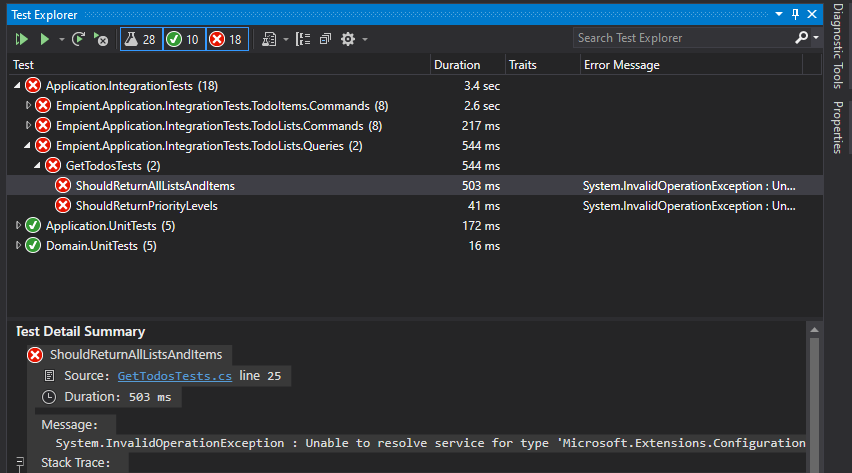The image size is (852, 473).
Task: Sort by the Duration column header
Action: (468, 65)
